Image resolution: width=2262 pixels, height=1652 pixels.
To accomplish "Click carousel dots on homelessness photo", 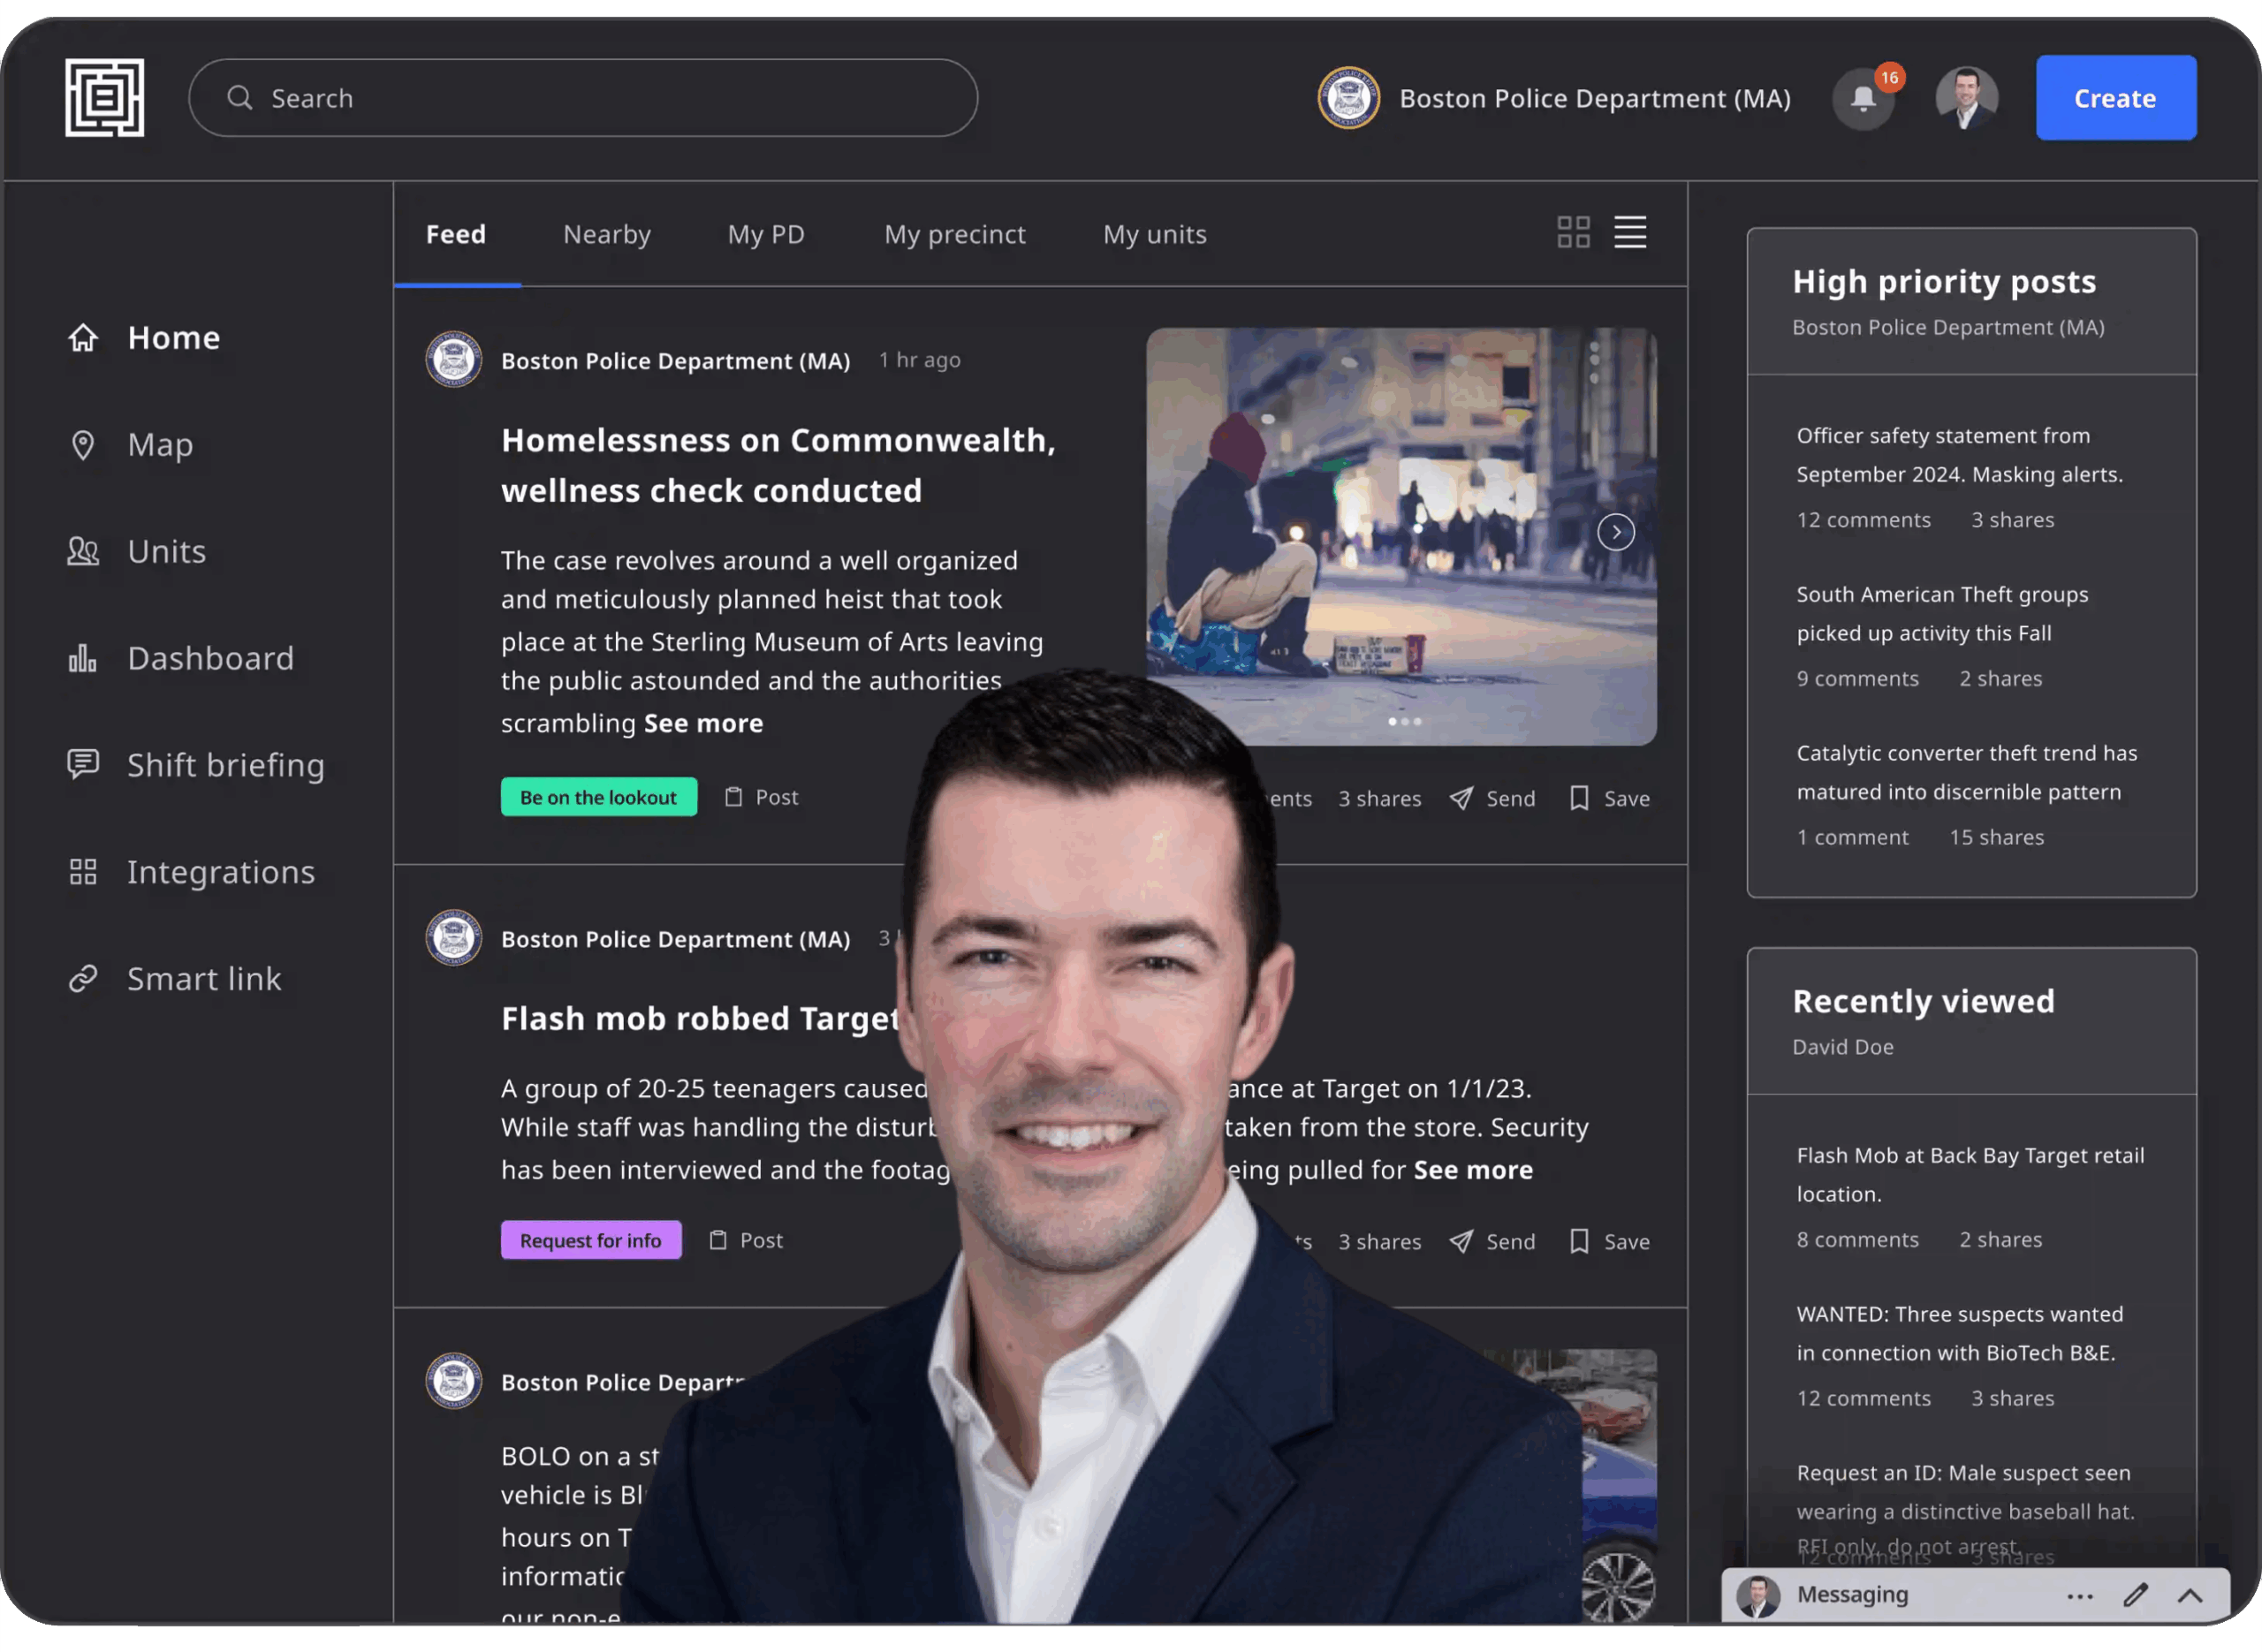I will tap(1405, 722).
